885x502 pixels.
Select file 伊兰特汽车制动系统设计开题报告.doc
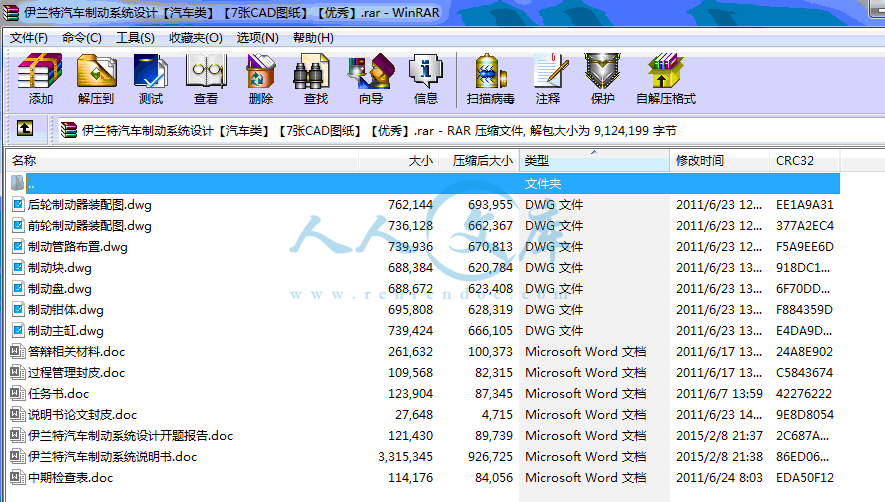pyautogui.click(x=130, y=435)
